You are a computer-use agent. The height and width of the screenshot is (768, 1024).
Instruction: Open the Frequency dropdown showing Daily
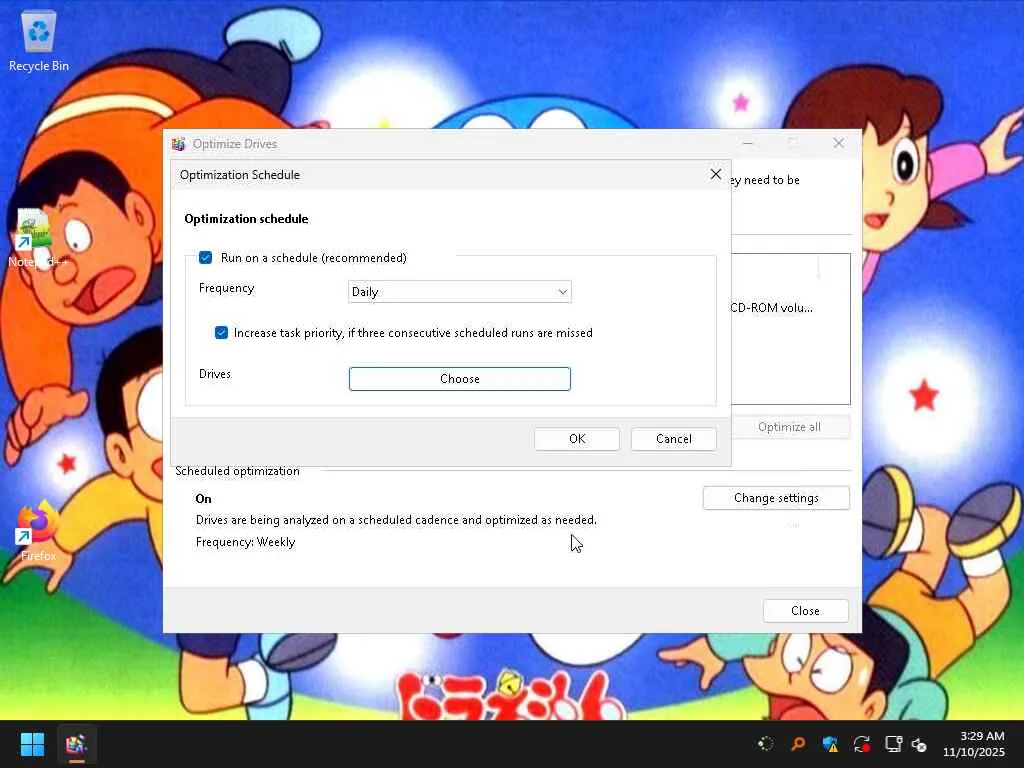460,292
